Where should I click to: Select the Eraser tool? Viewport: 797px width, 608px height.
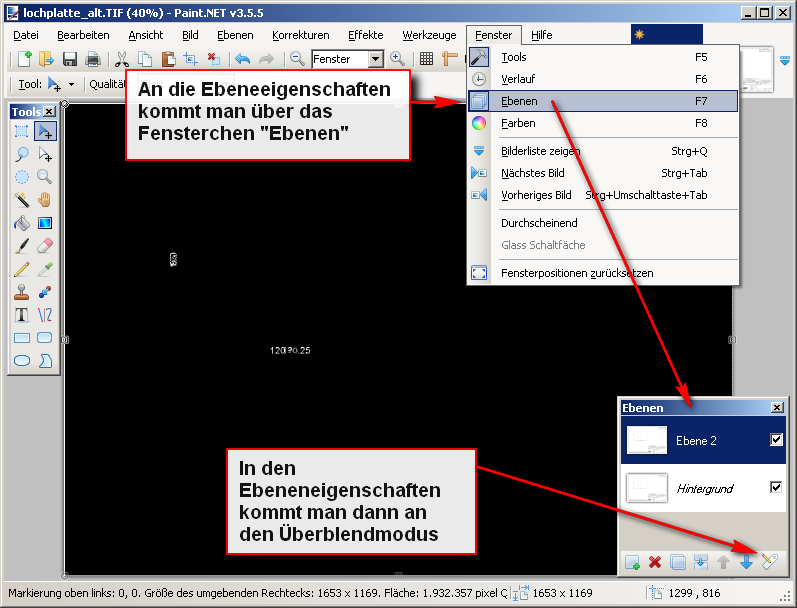pos(45,246)
